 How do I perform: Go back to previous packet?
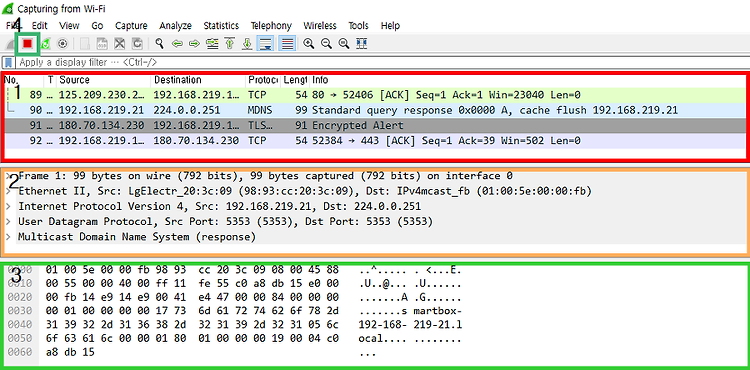tap(177, 44)
